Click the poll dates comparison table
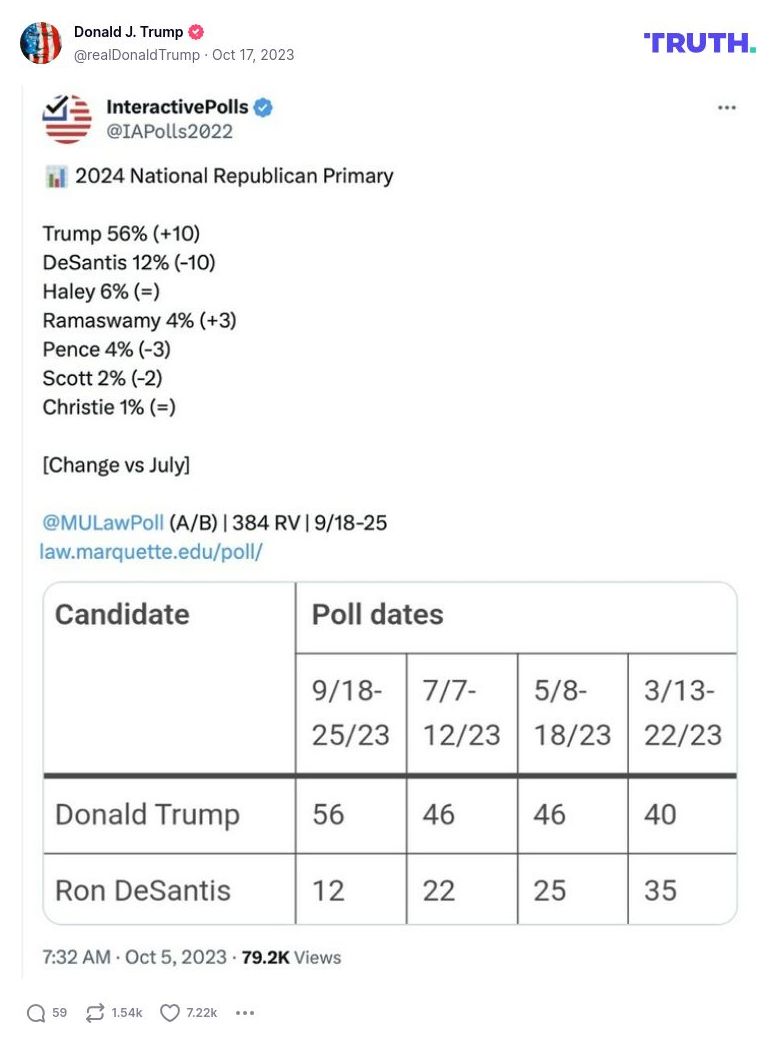The width and height of the screenshot is (777, 1043). click(388, 750)
